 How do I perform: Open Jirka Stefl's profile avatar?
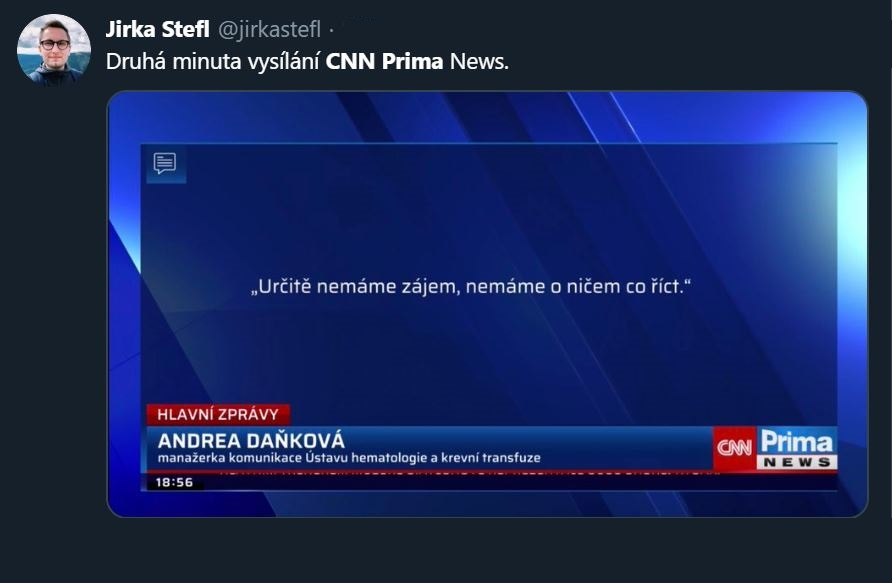[54, 50]
